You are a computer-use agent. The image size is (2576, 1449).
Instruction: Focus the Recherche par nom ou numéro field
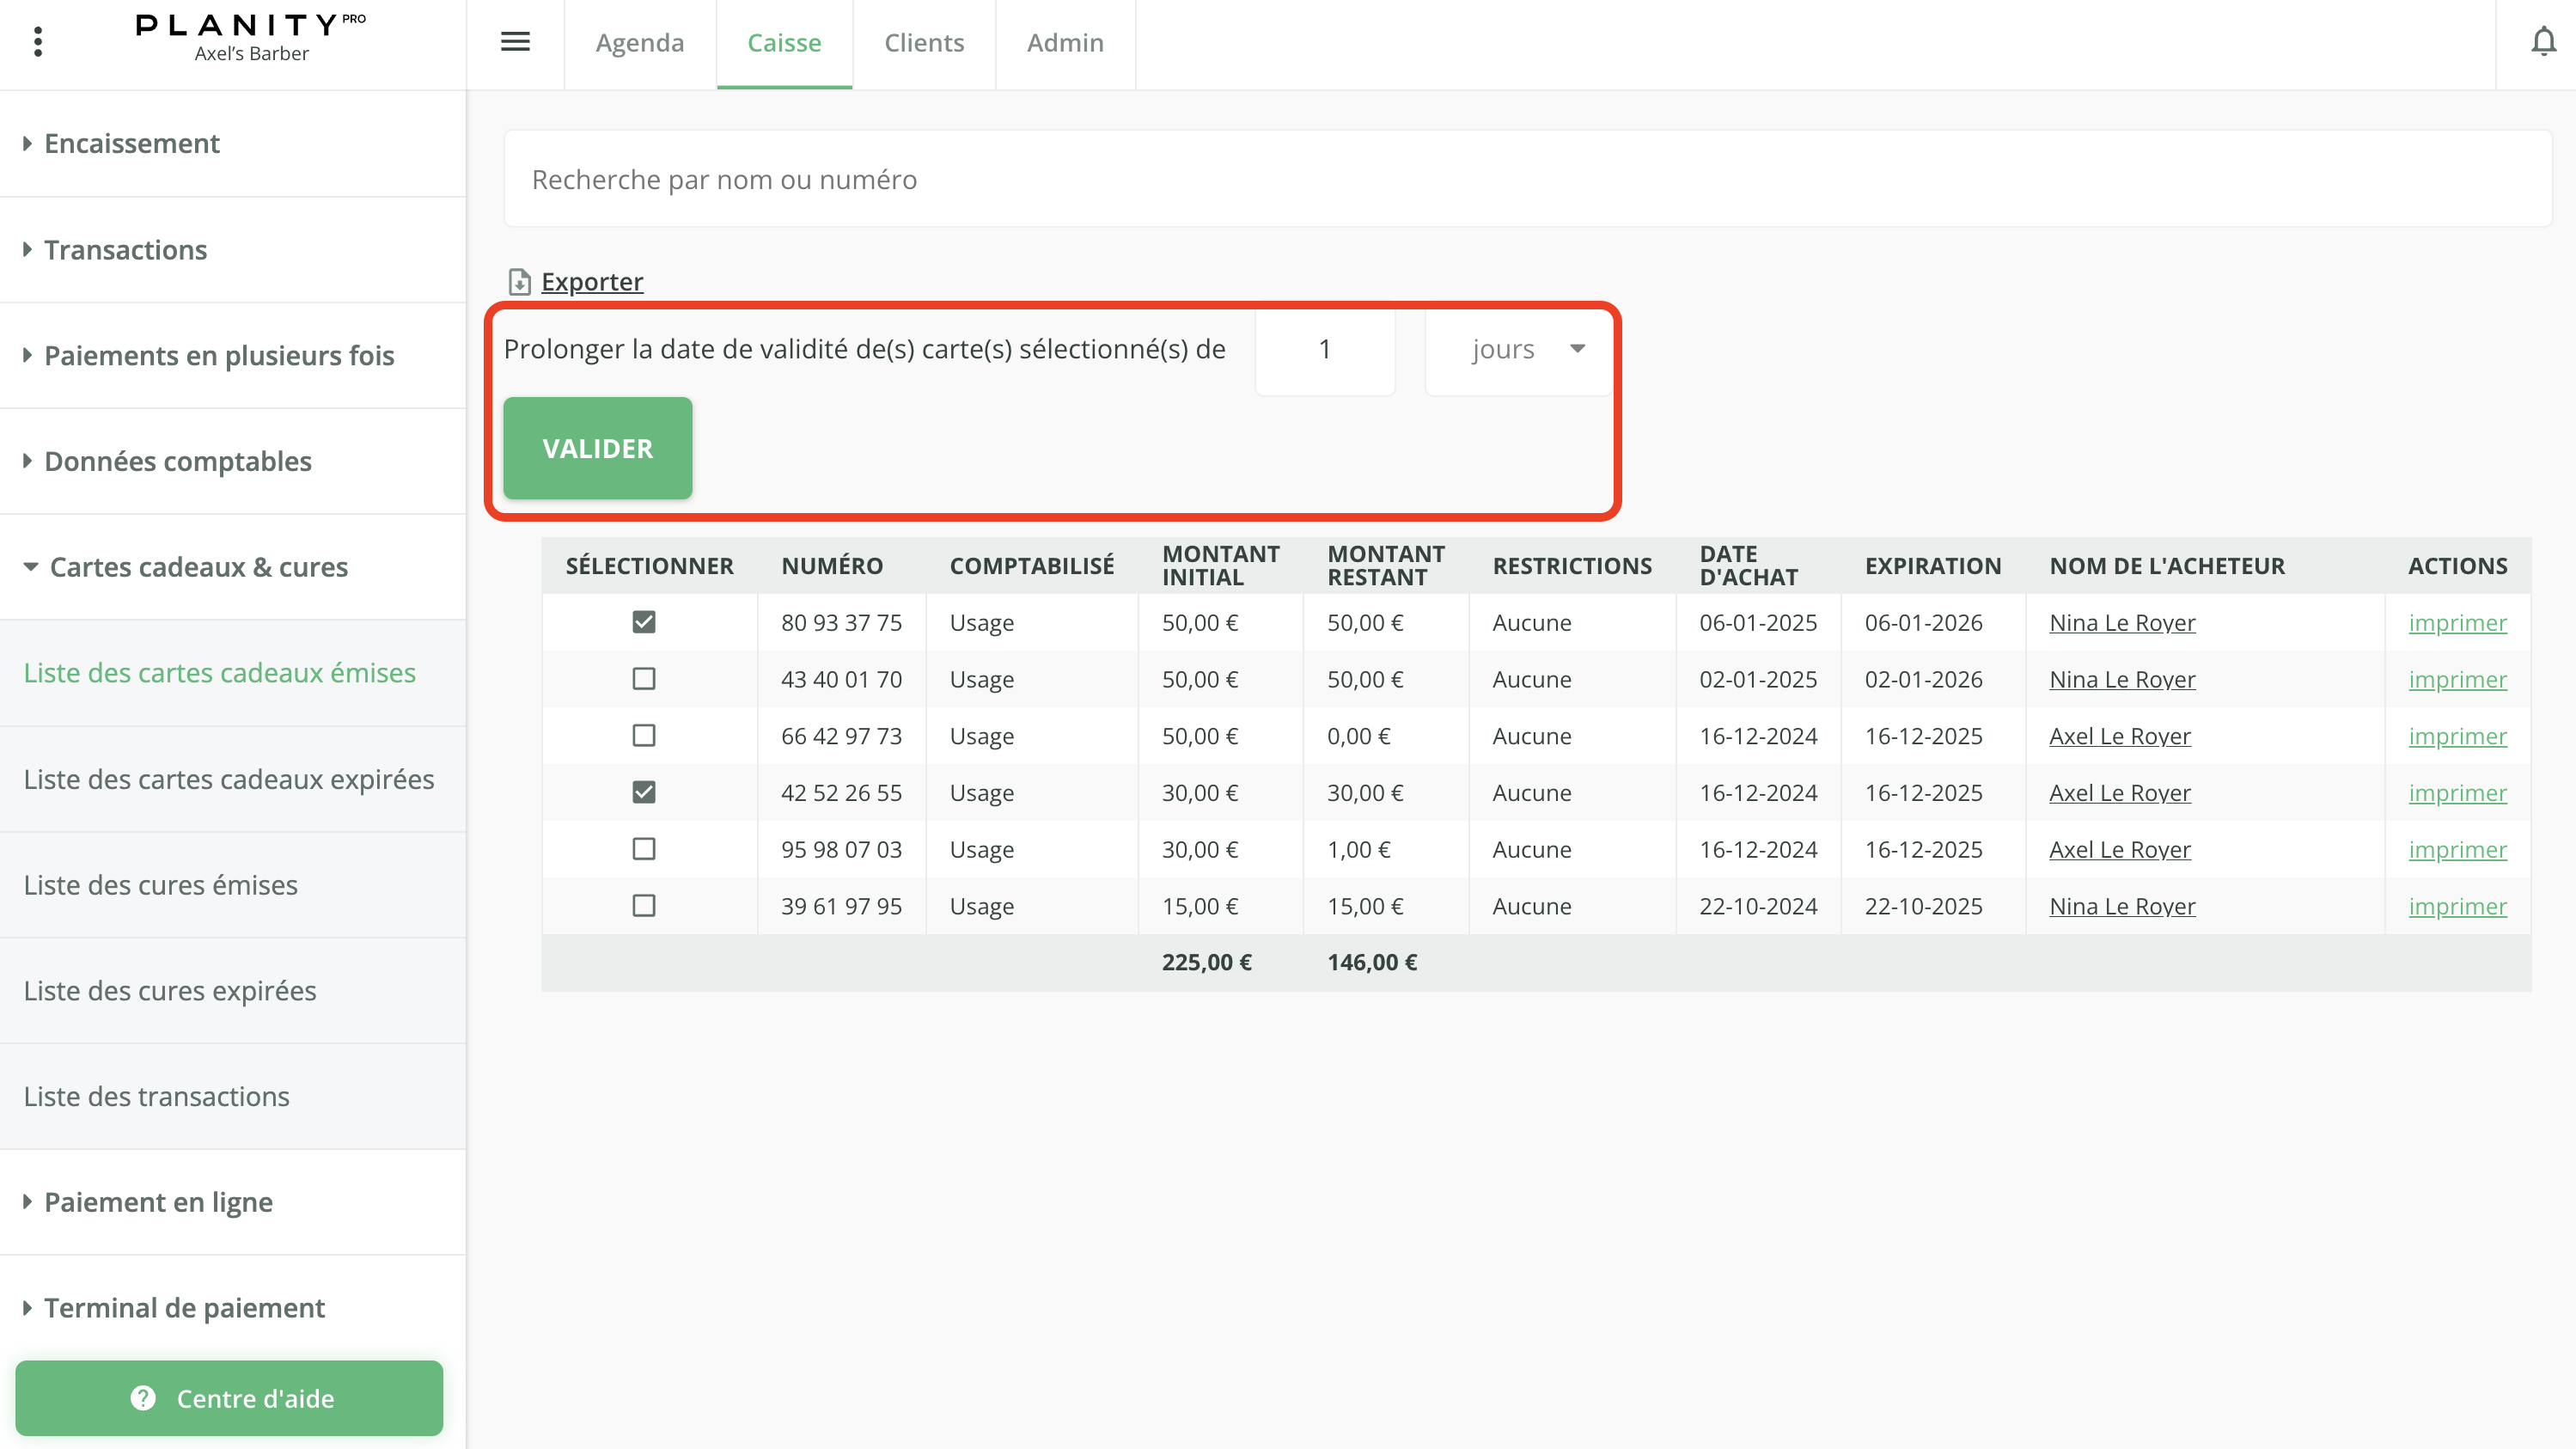(x=1526, y=179)
